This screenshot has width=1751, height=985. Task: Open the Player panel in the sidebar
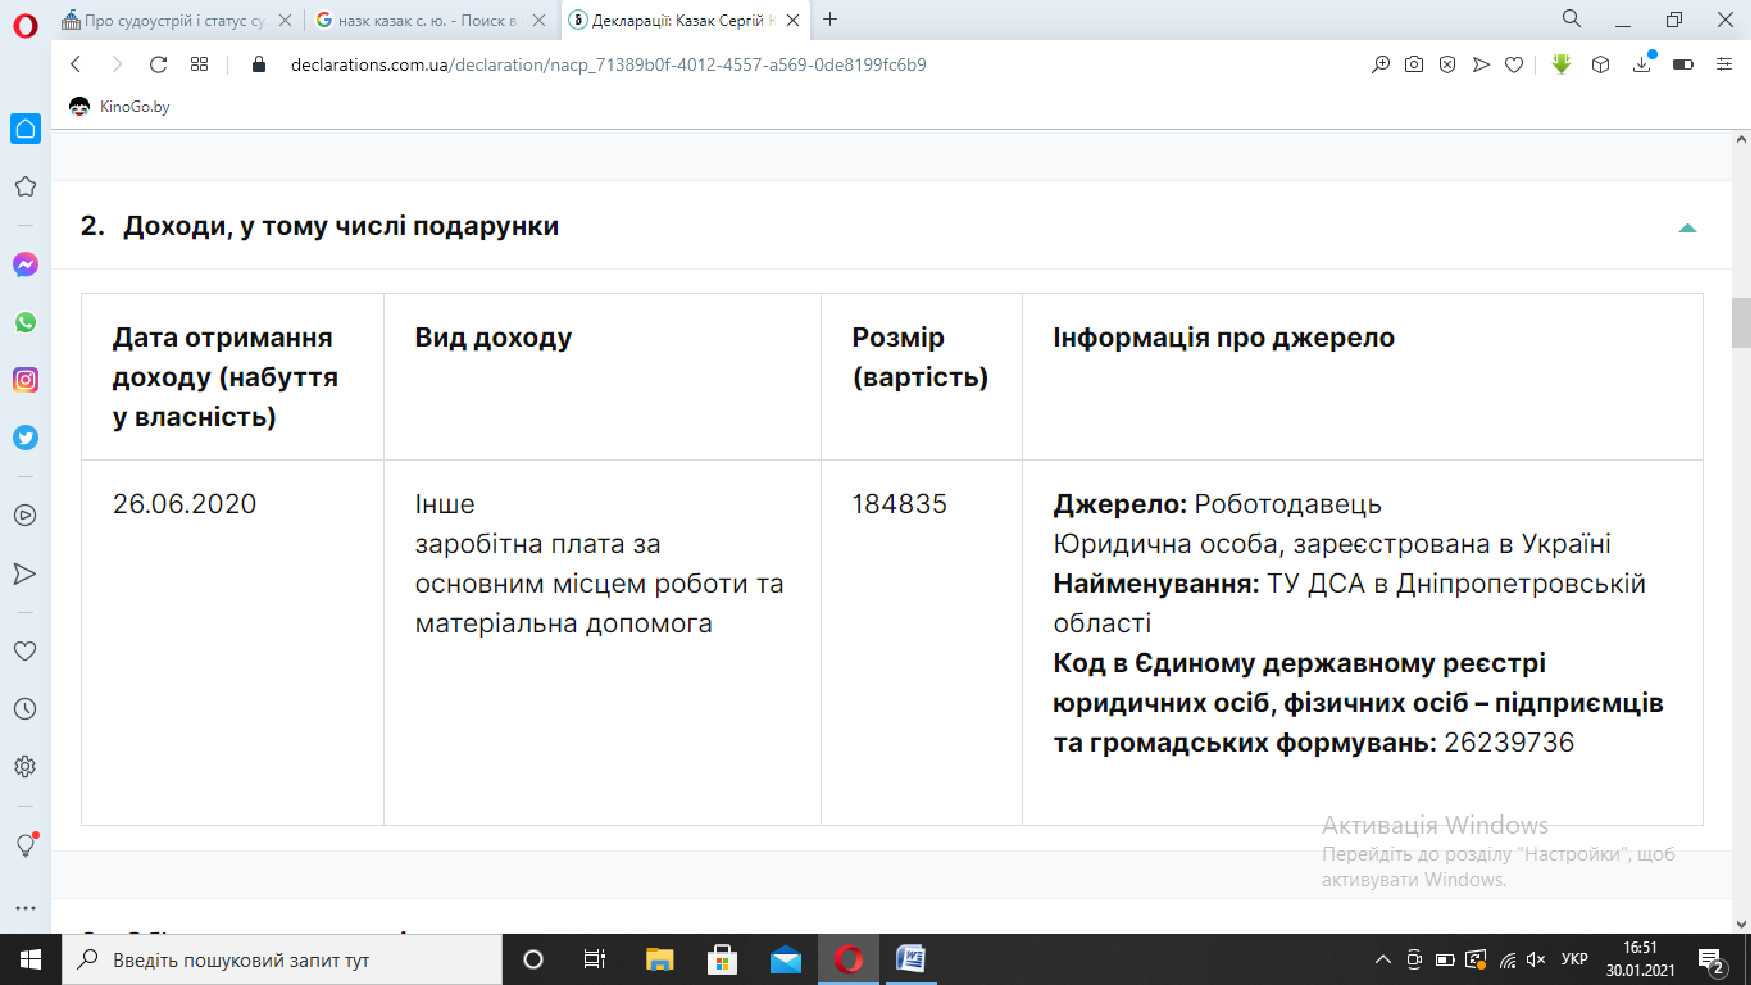[x=25, y=515]
